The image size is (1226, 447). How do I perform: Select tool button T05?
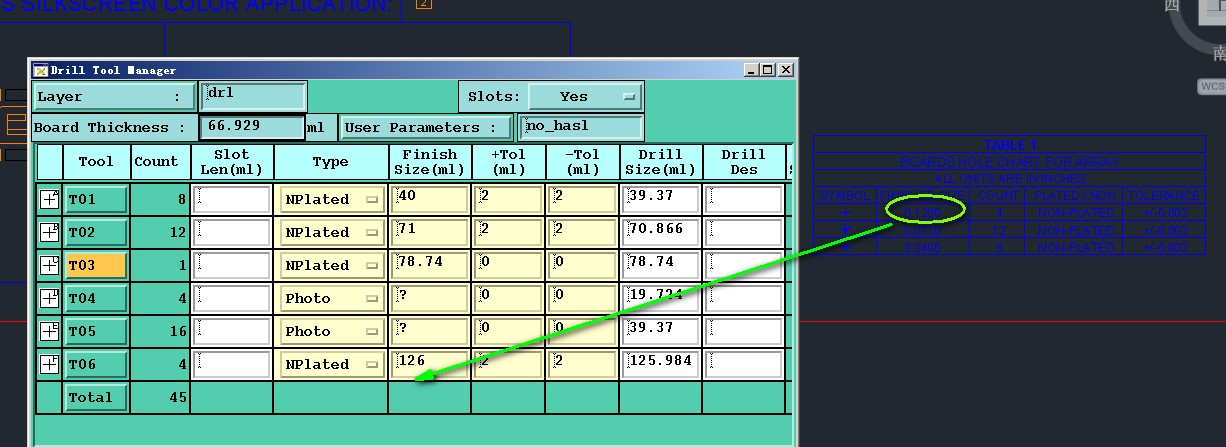[x=96, y=331]
